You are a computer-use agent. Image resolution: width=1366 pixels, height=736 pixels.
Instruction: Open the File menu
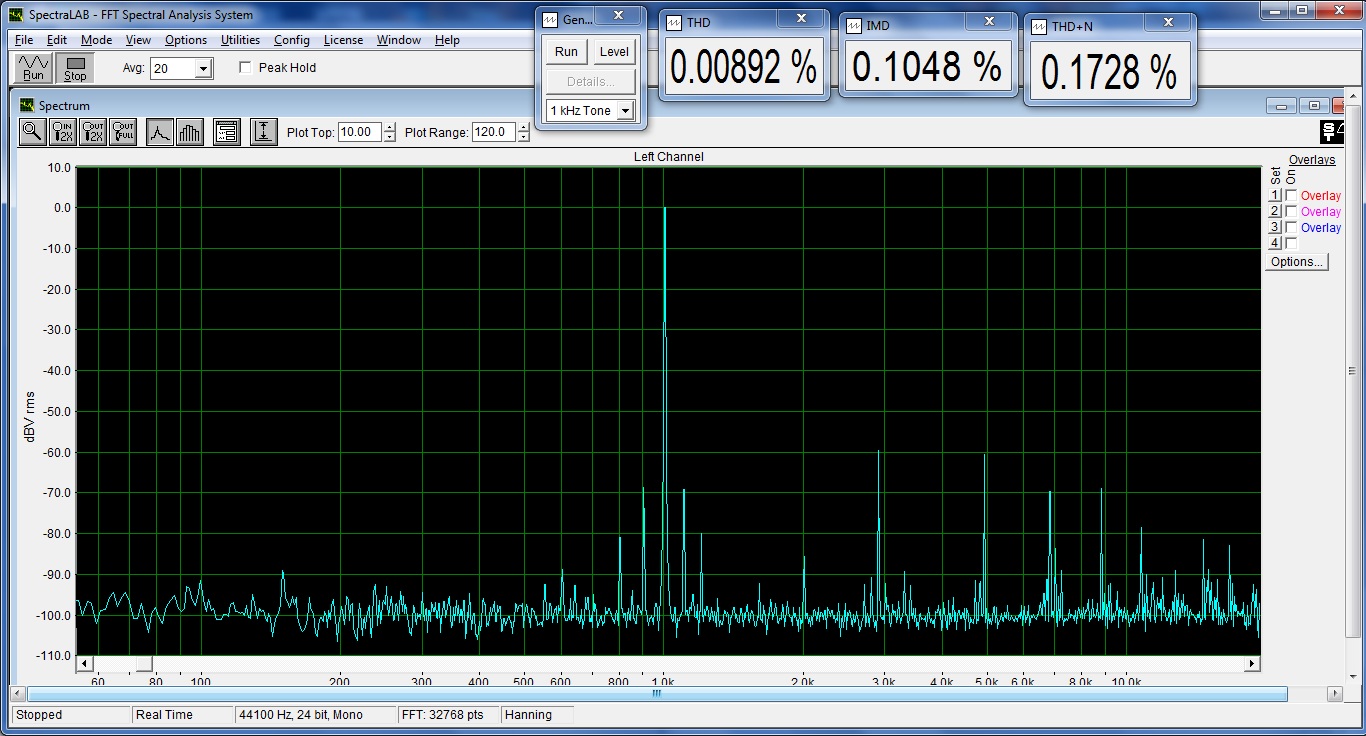[x=24, y=40]
